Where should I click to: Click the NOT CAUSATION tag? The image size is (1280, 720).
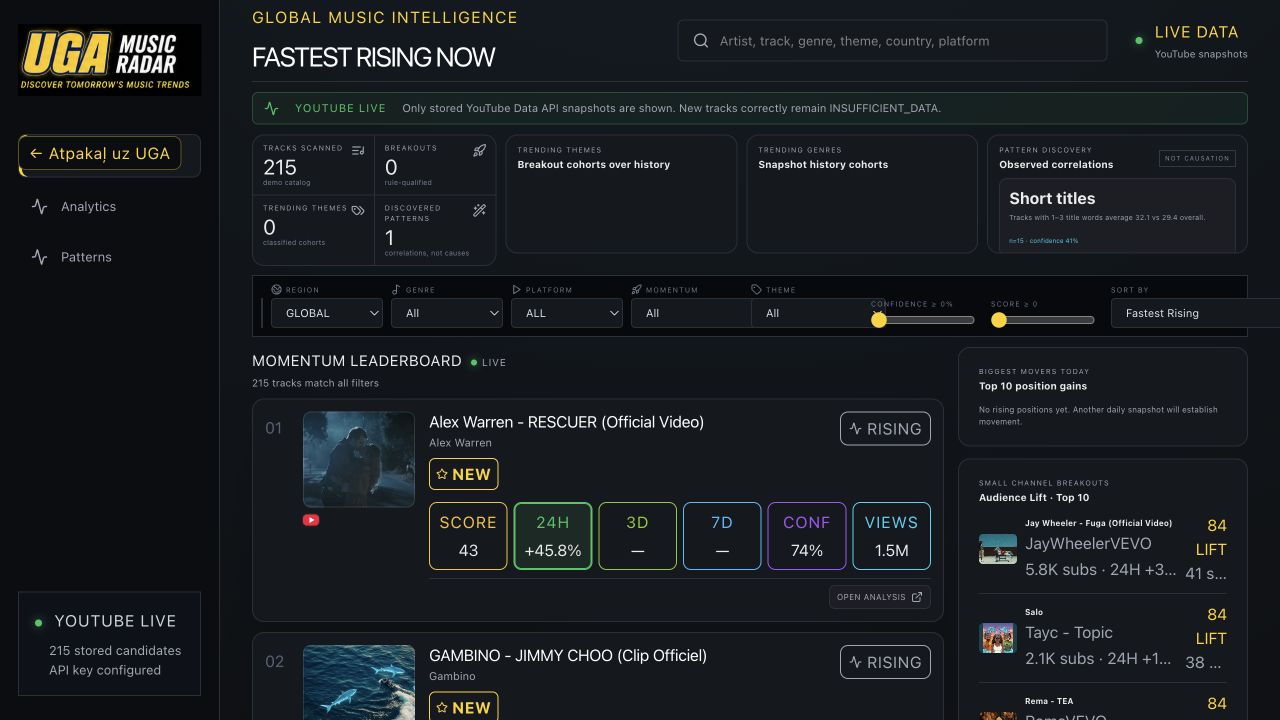(1197, 158)
